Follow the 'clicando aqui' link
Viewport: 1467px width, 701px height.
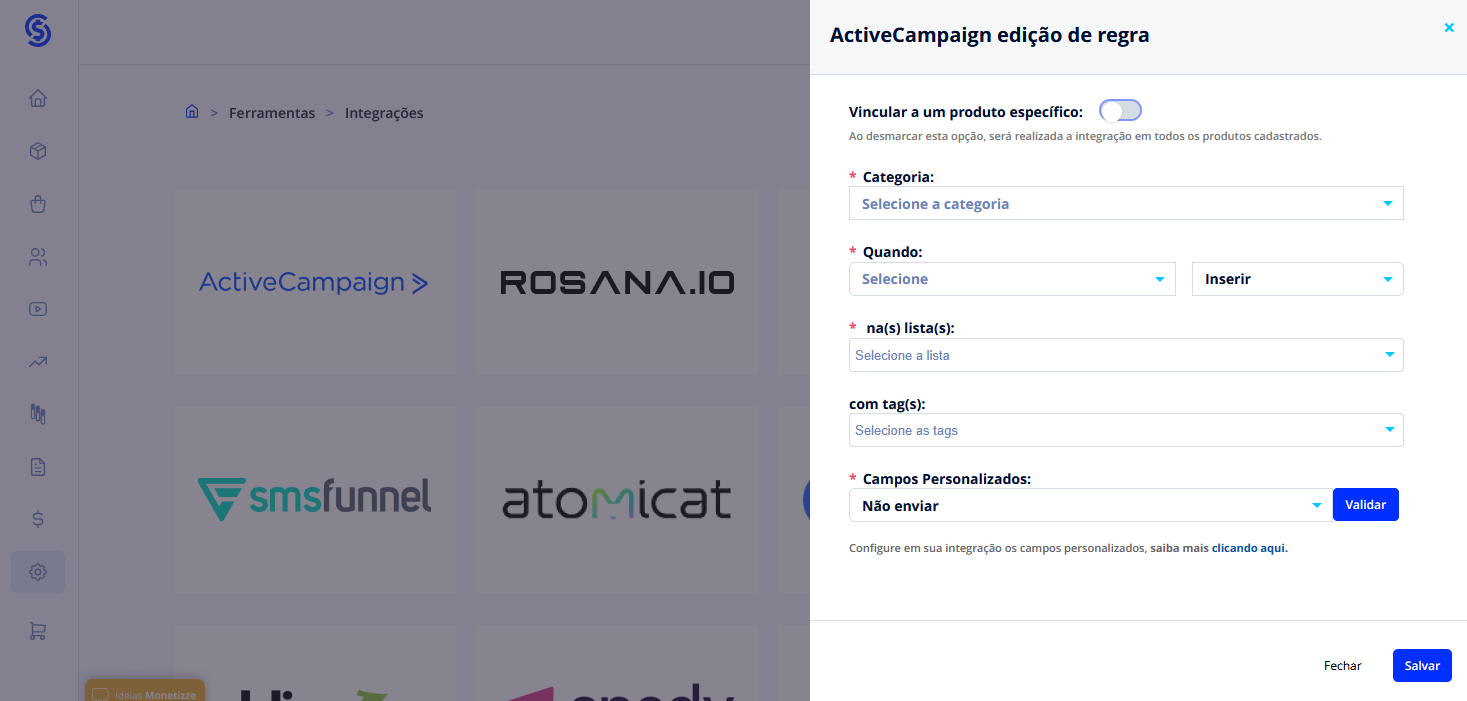pyautogui.click(x=1249, y=548)
